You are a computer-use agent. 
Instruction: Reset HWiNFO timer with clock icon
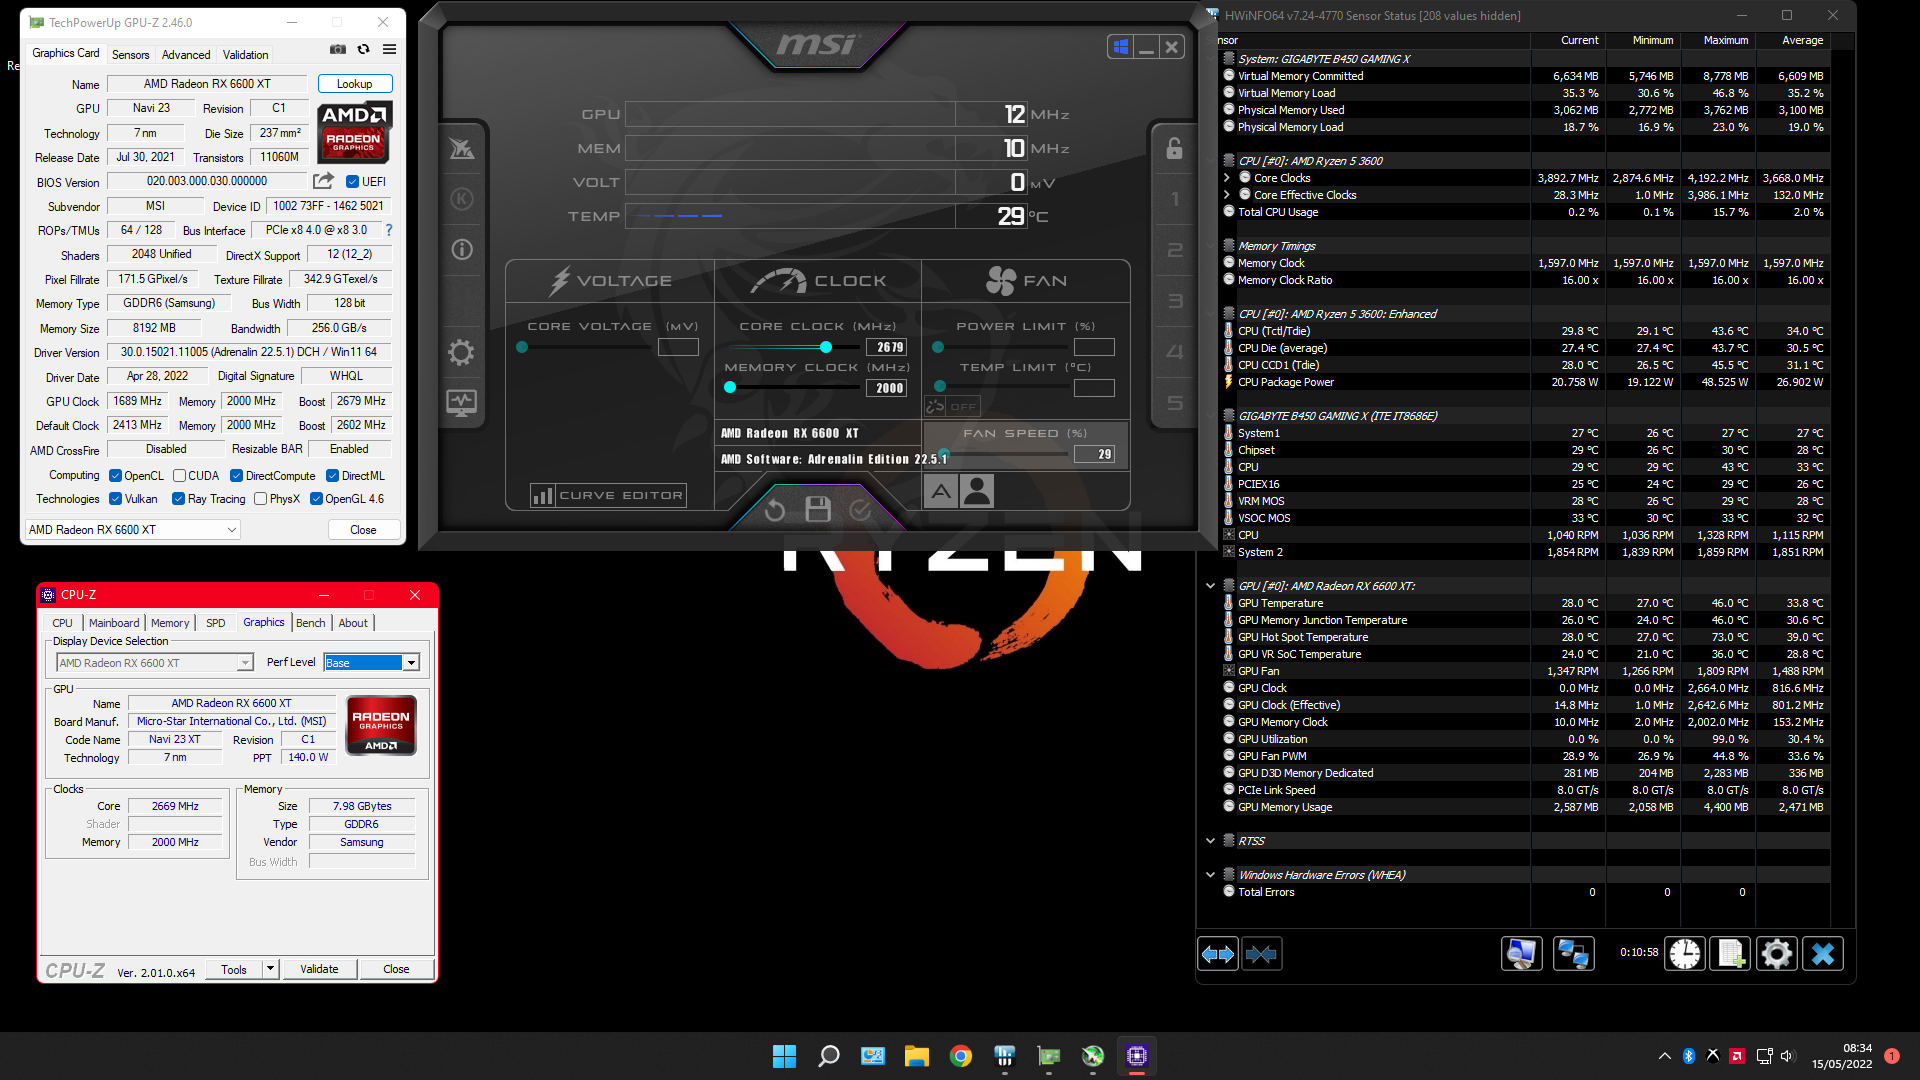click(x=1685, y=954)
